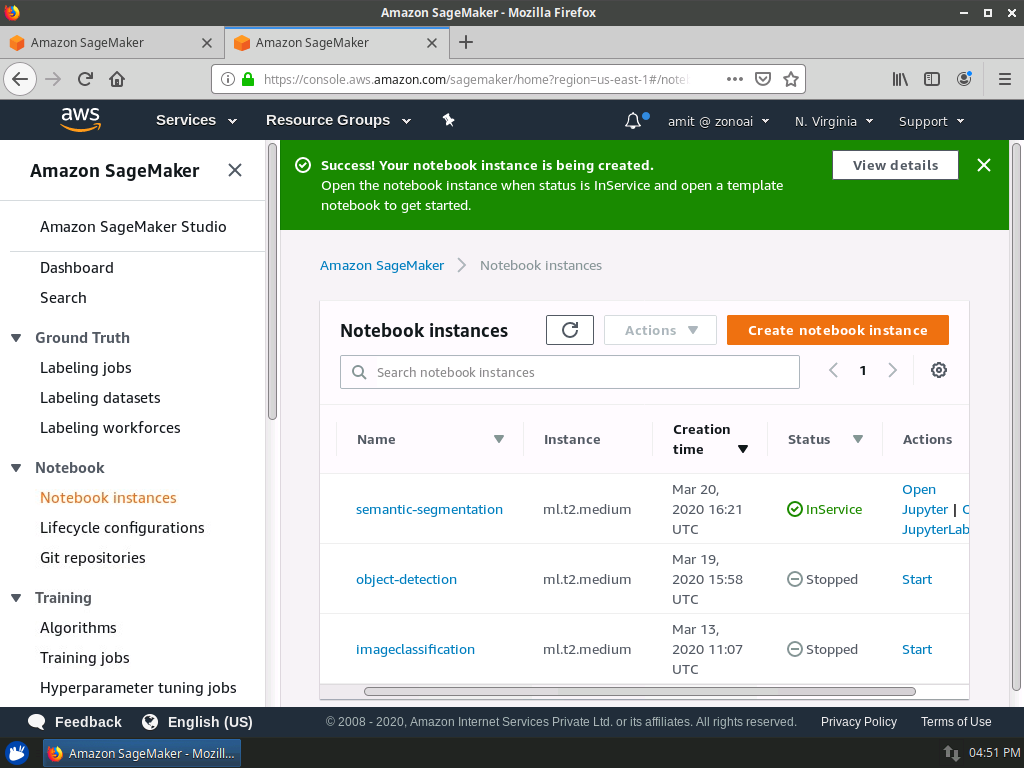The width and height of the screenshot is (1024, 768).
Task: Collapse the Notebook section in the sidebar
Action: [16, 468]
